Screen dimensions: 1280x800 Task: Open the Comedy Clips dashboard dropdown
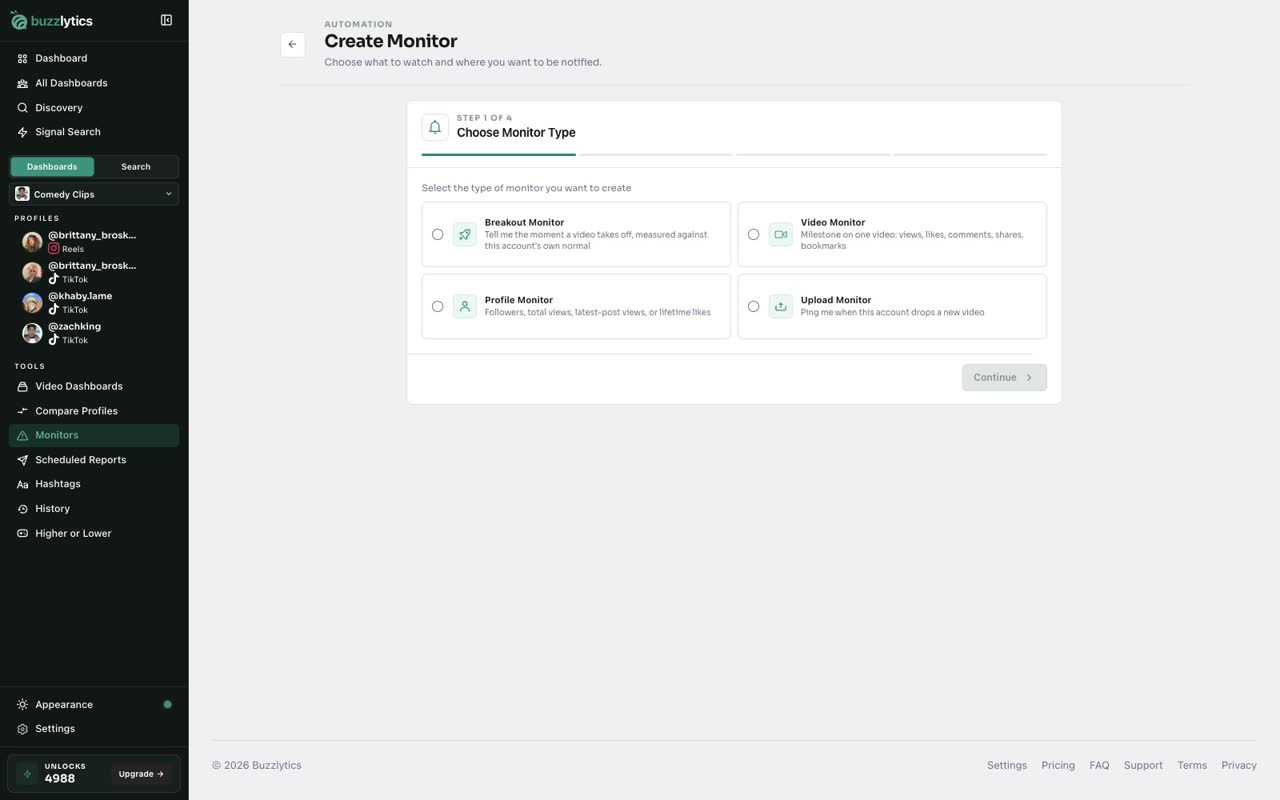[94, 194]
